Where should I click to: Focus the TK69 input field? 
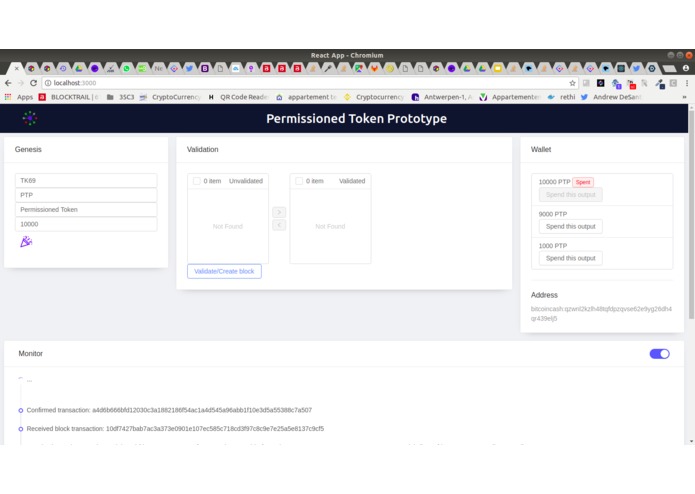(86, 180)
